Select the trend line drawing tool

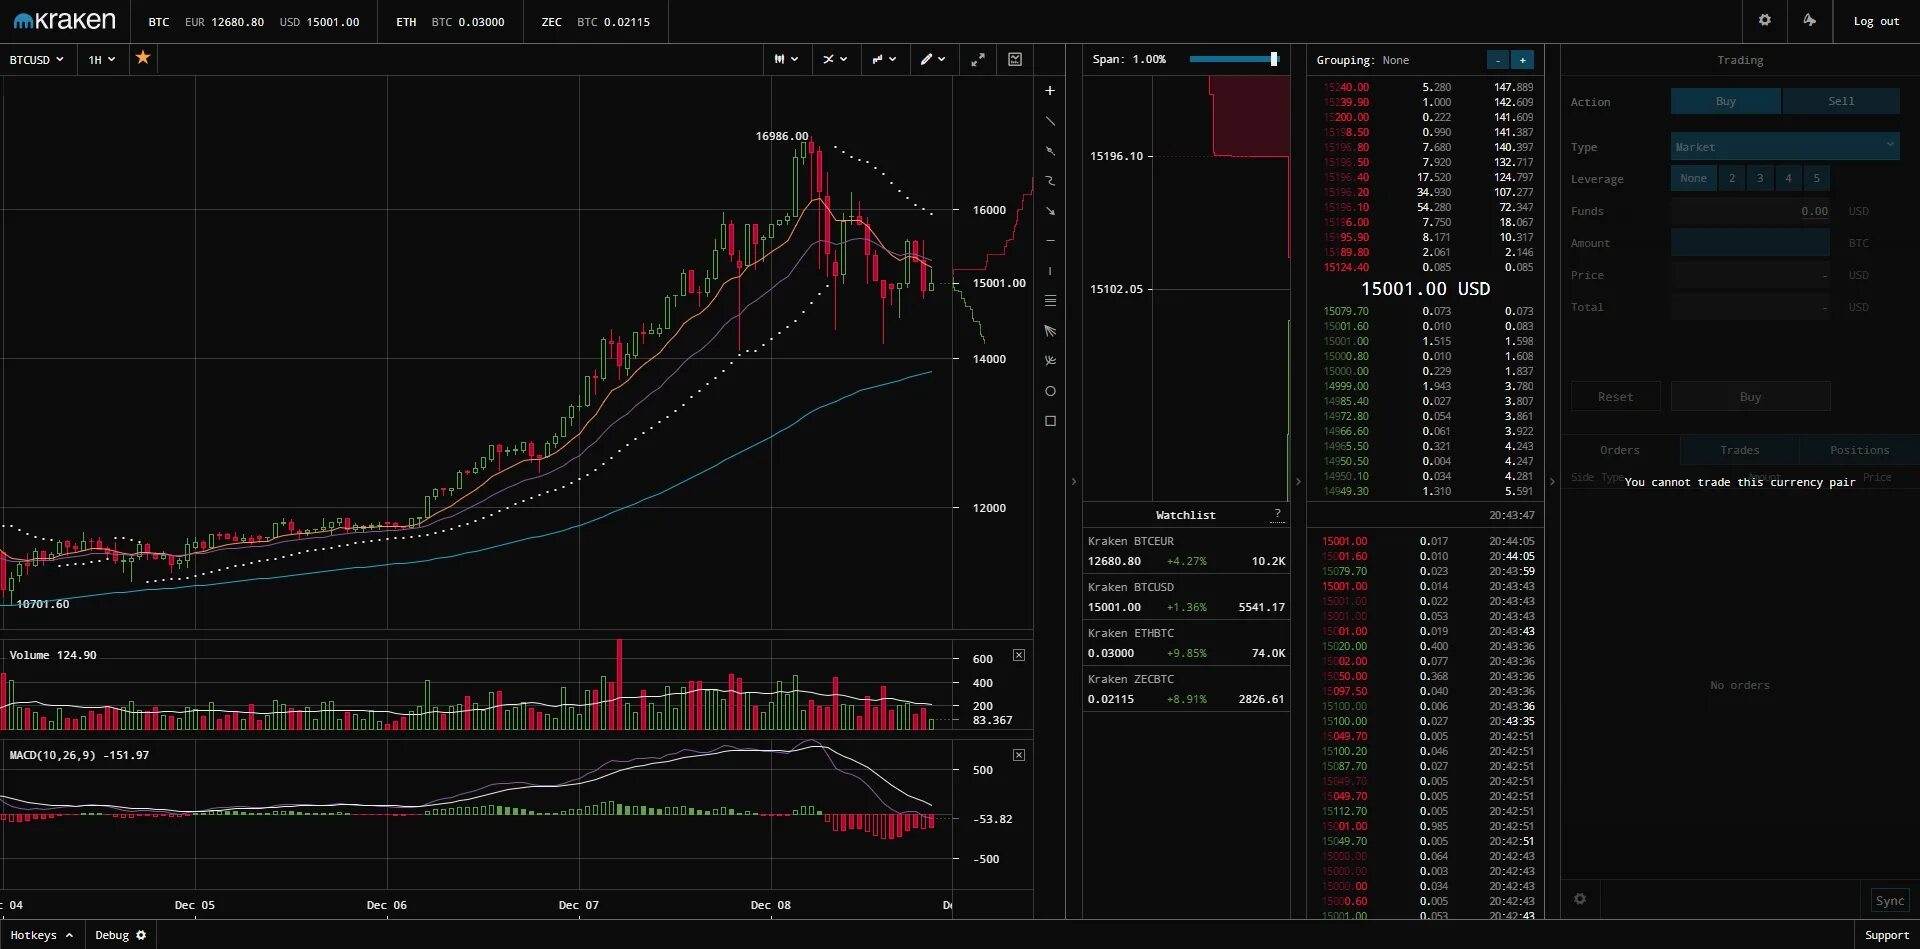(x=1050, y=121)
